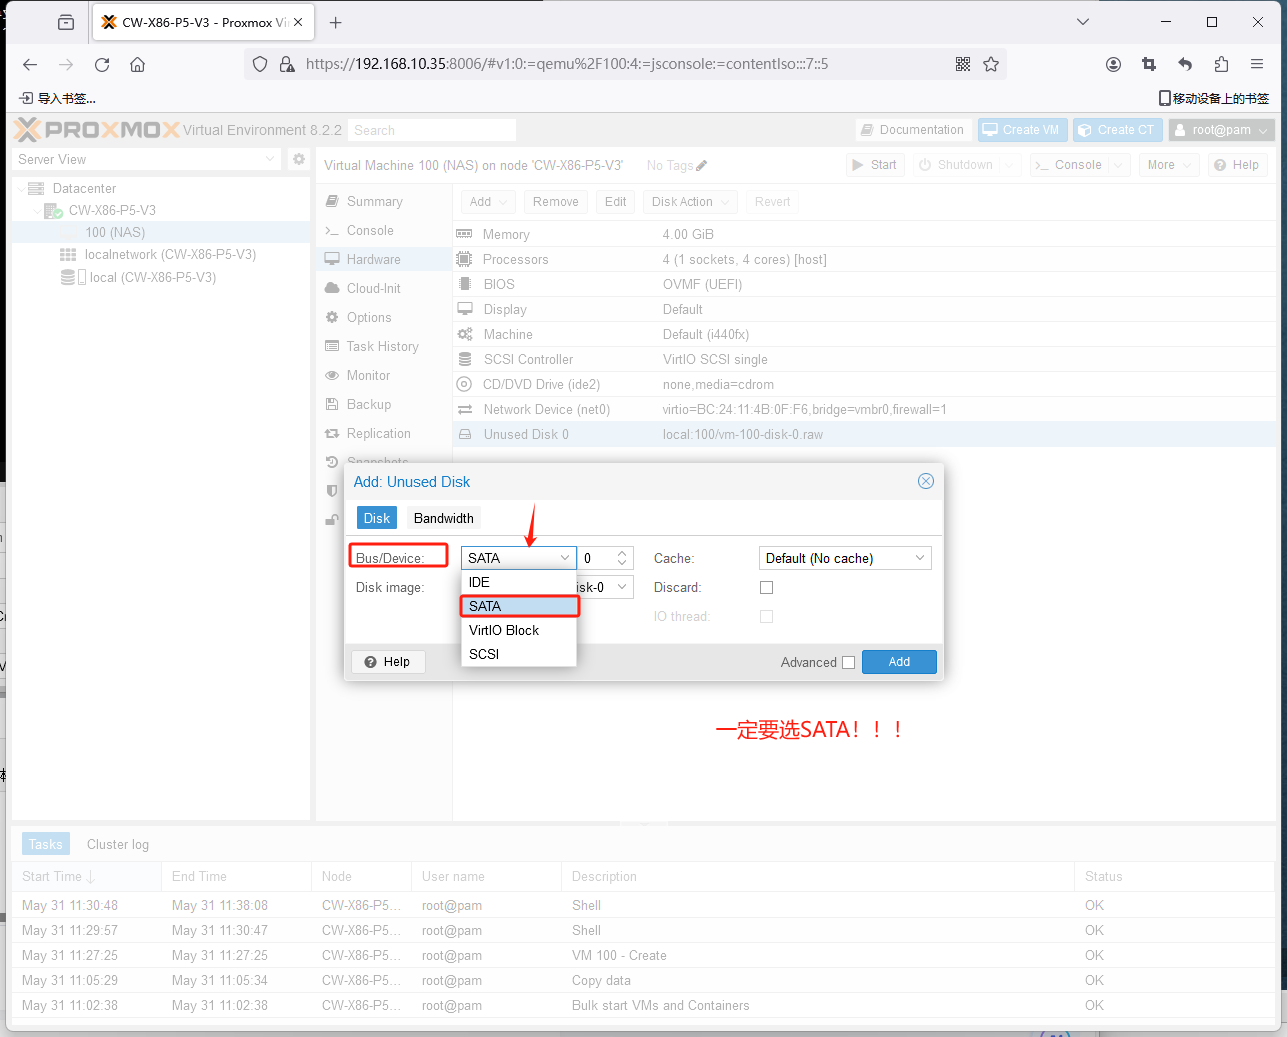Viewport: 1287px width, 1037px height.
Task: Click Create VM
Action: (x=1022, y=130)
